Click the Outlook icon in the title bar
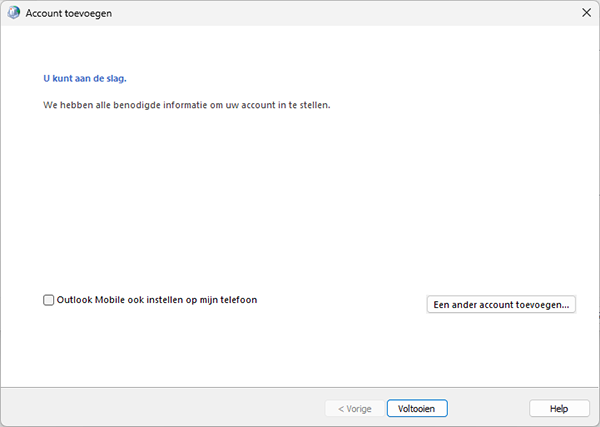 pyautogui.click(x=13, y=13)
